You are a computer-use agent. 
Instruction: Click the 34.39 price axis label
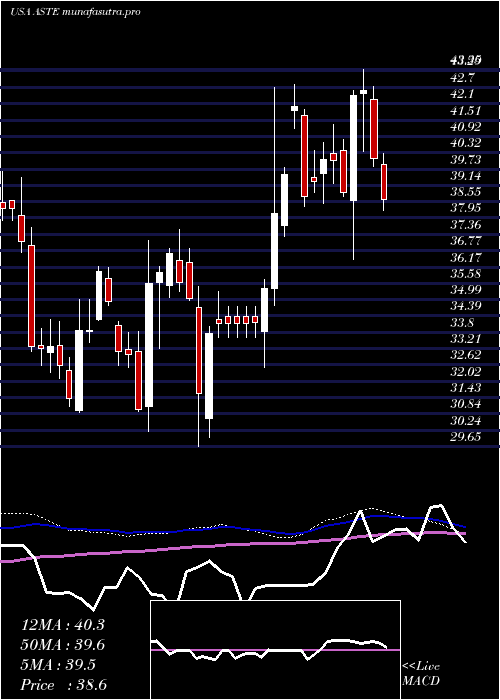464,306
